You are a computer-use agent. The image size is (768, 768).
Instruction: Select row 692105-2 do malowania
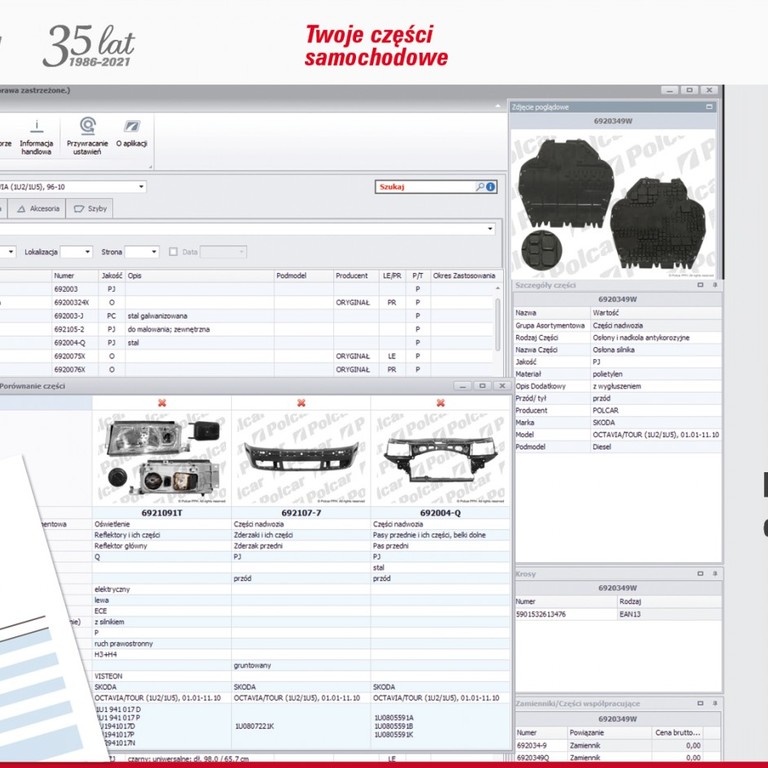(247, 329)
